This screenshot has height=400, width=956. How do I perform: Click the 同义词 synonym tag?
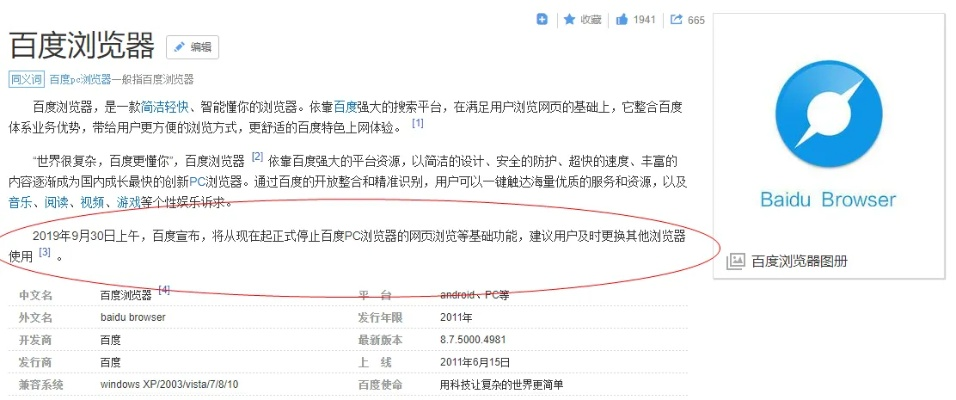coord(26,79)
